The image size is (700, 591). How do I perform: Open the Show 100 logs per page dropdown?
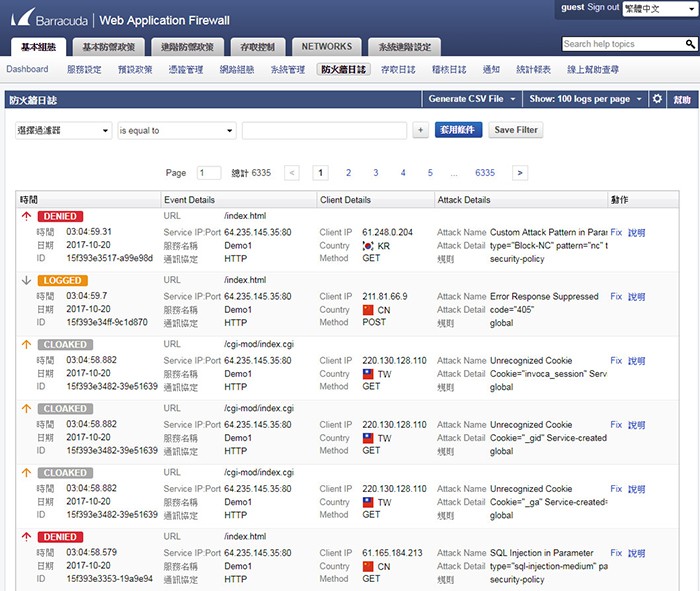tap(585, 99)
